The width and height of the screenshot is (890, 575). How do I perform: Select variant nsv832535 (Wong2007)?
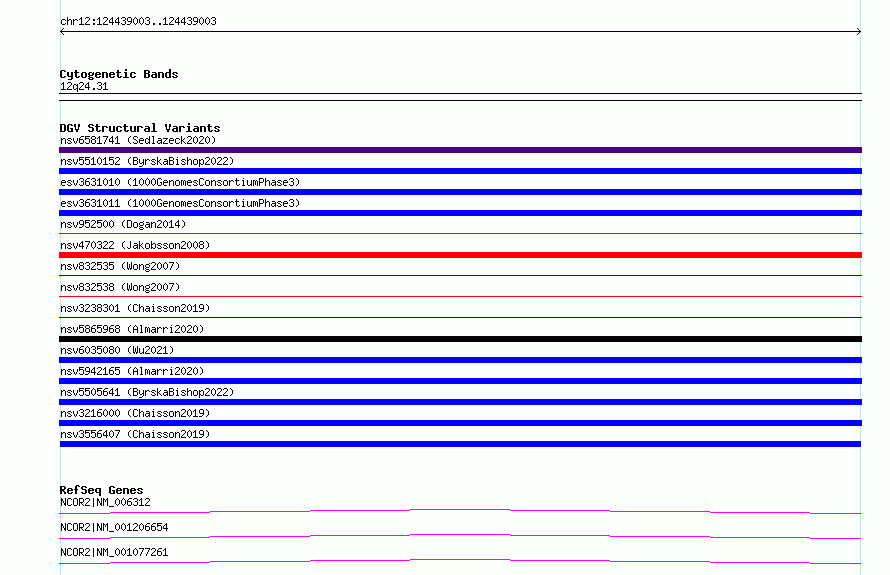pos(120,266)
